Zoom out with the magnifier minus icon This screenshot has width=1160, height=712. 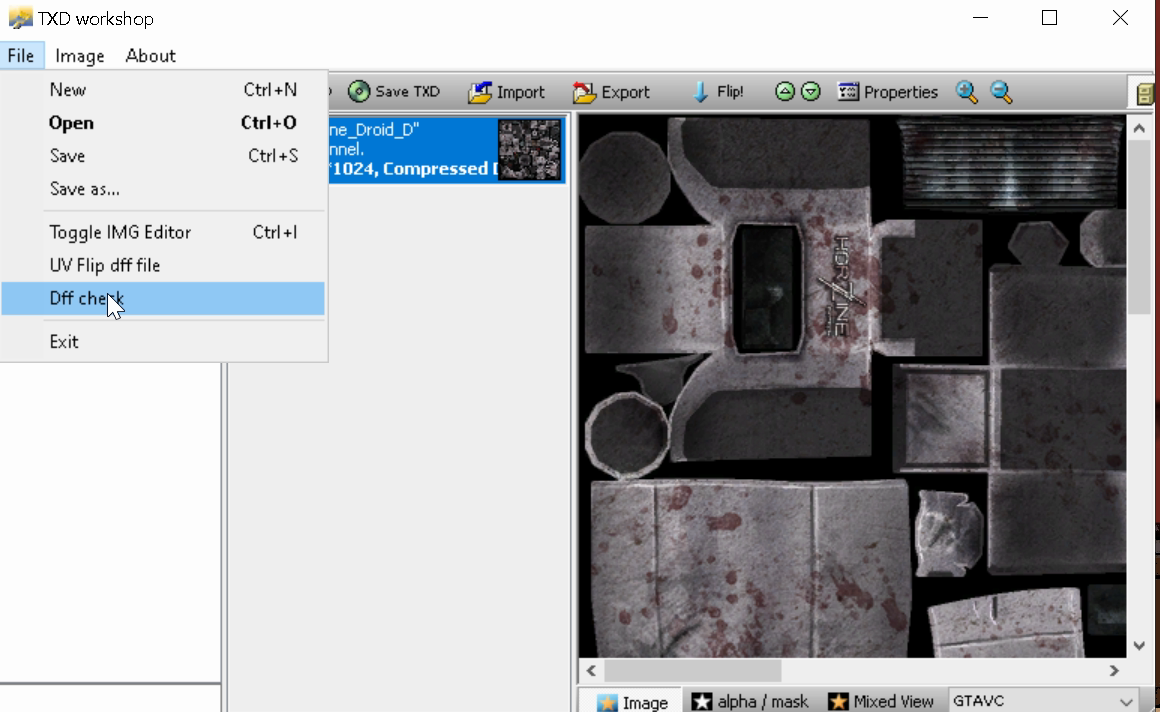click(x=1002, y=92)
